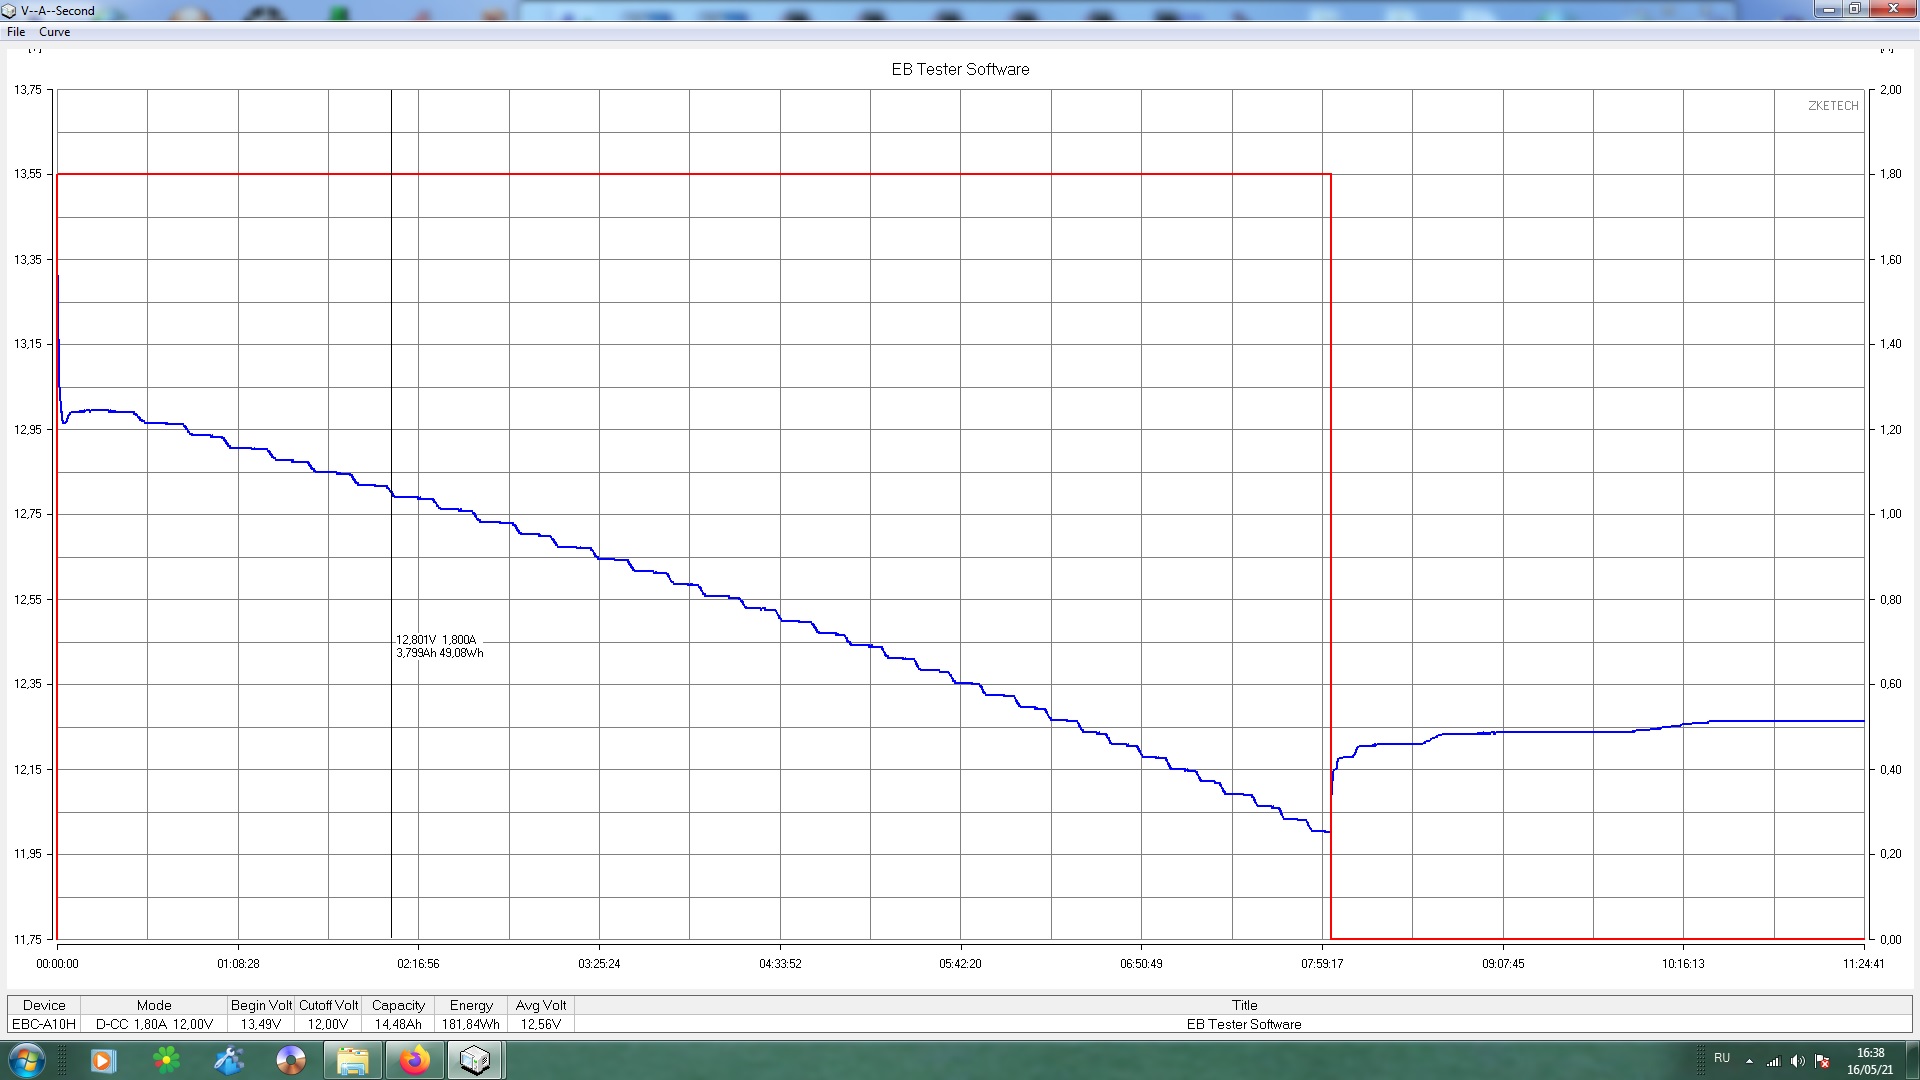Open the Curve menu
This screenshot has height=1080, width=1920.
click(54, 32)
